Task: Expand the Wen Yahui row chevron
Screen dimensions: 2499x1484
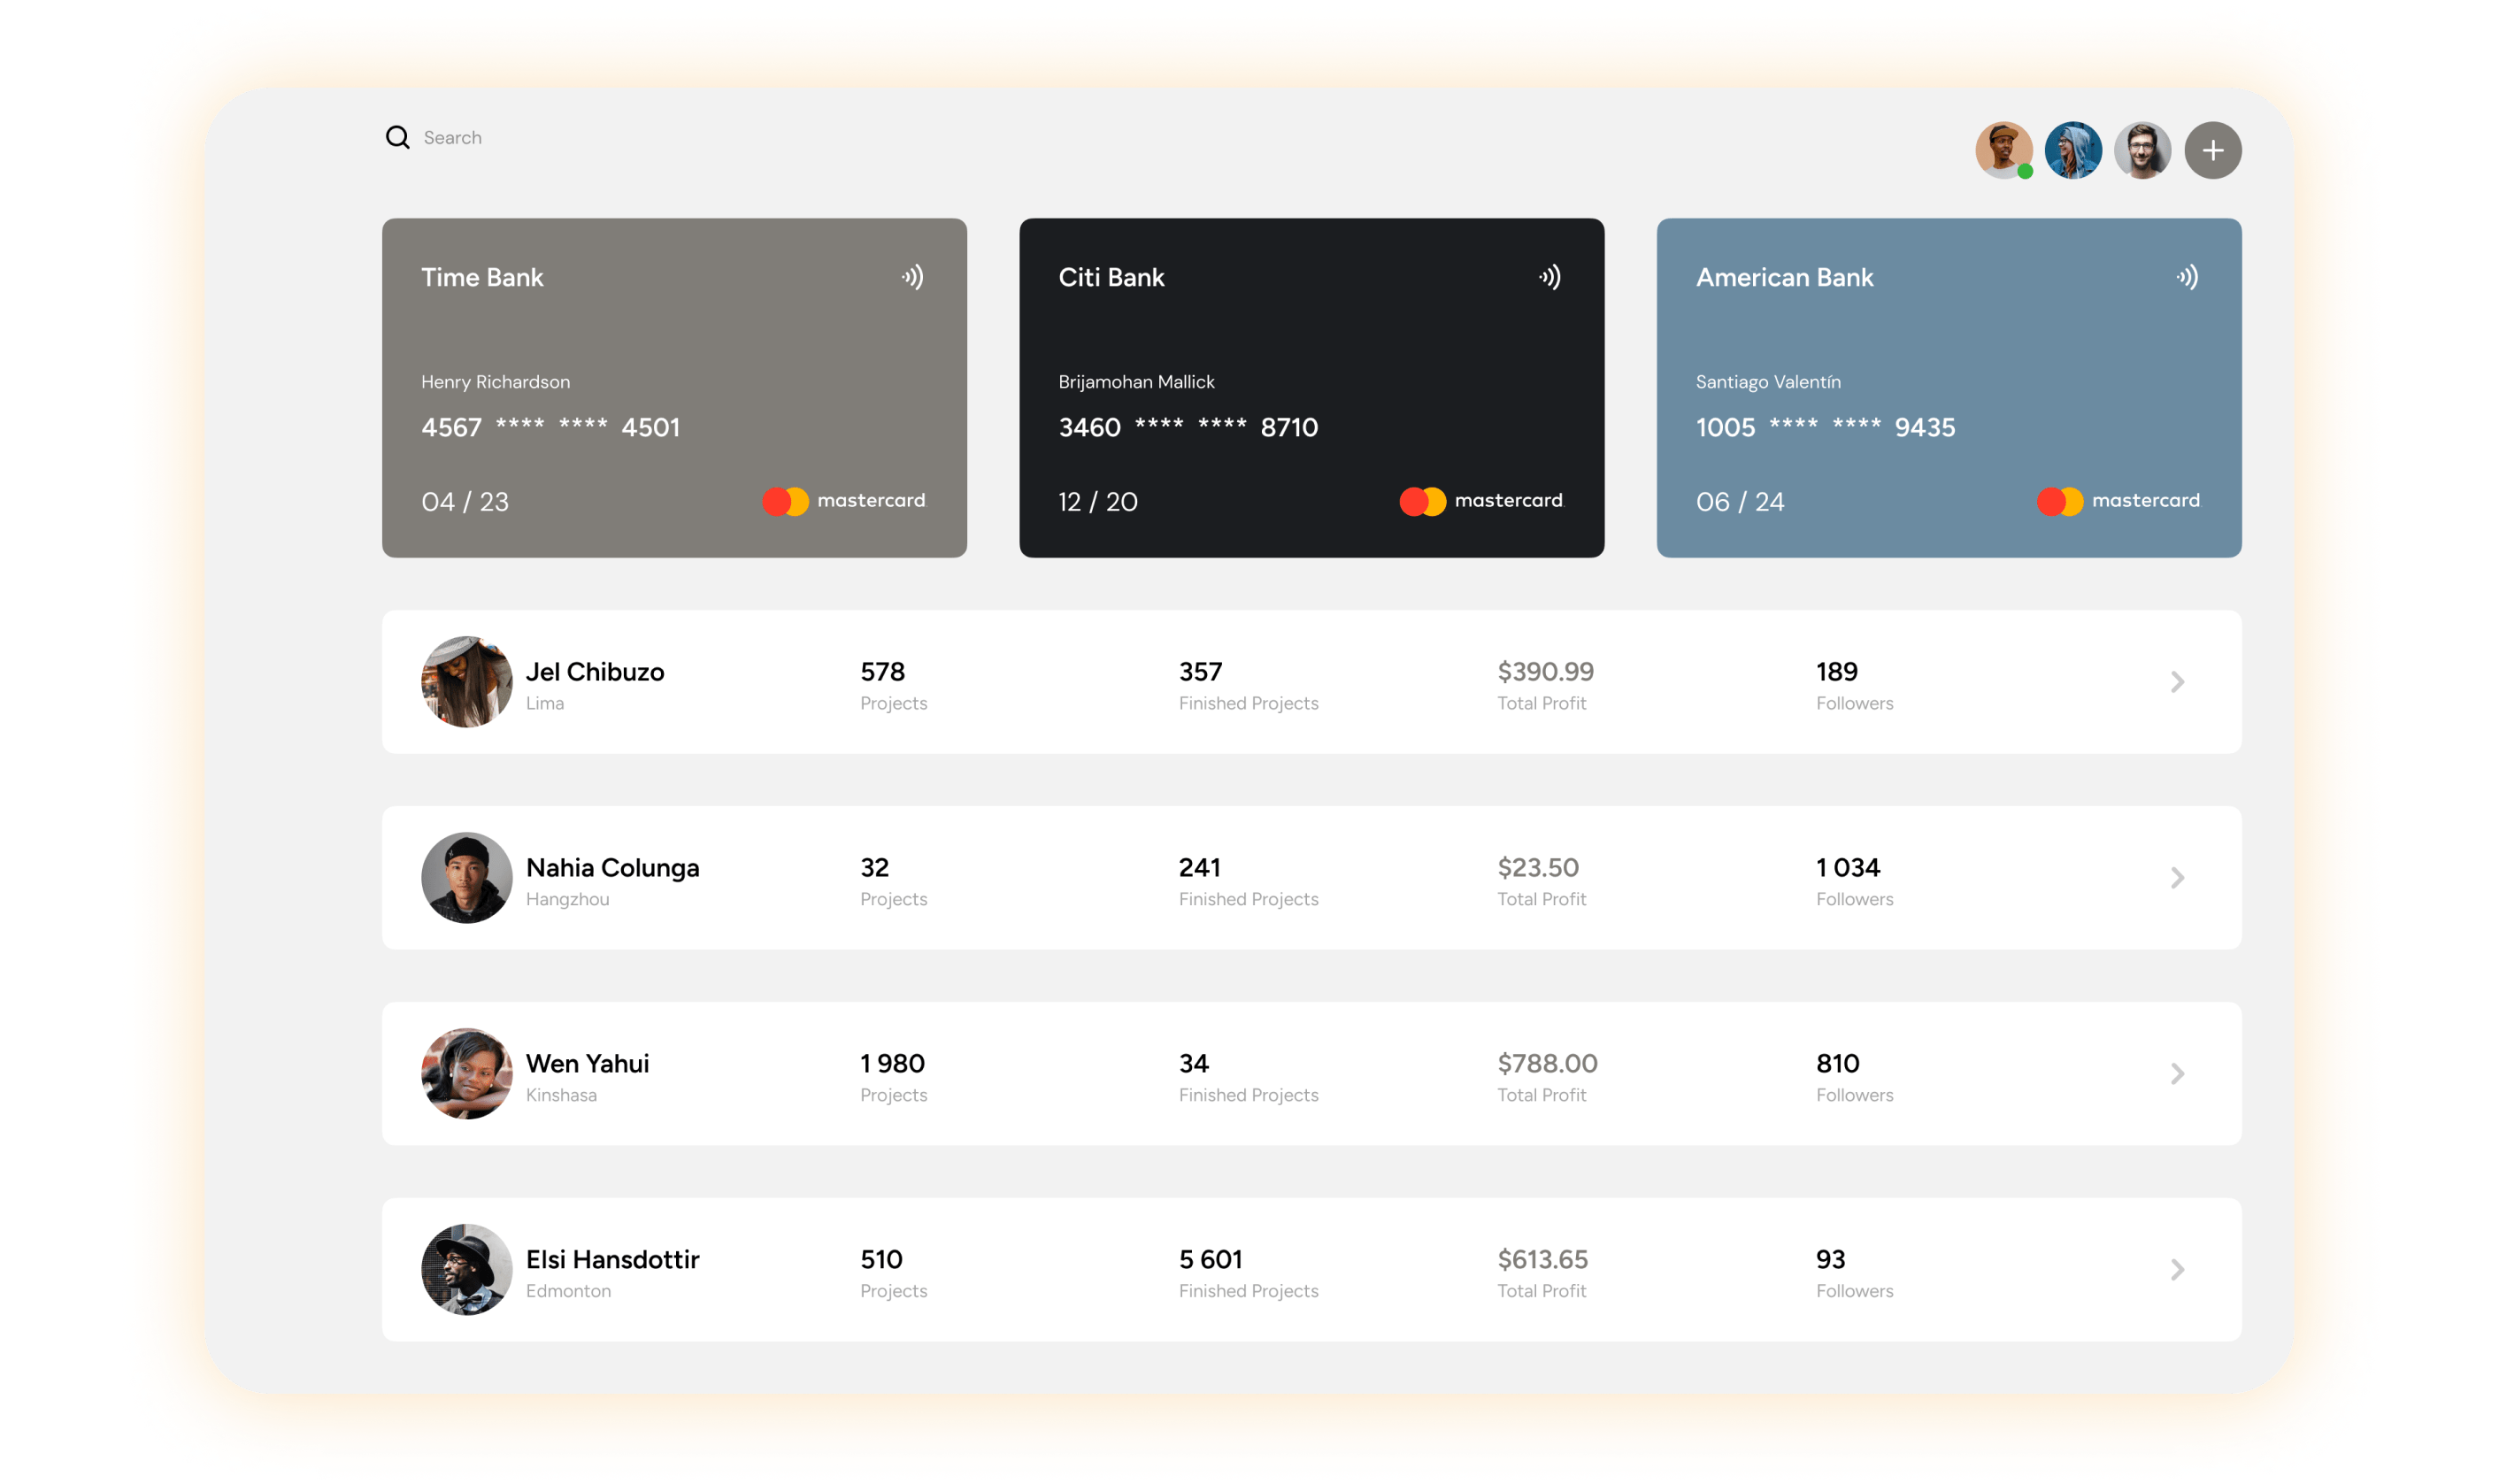Action: point(2177,1074)
